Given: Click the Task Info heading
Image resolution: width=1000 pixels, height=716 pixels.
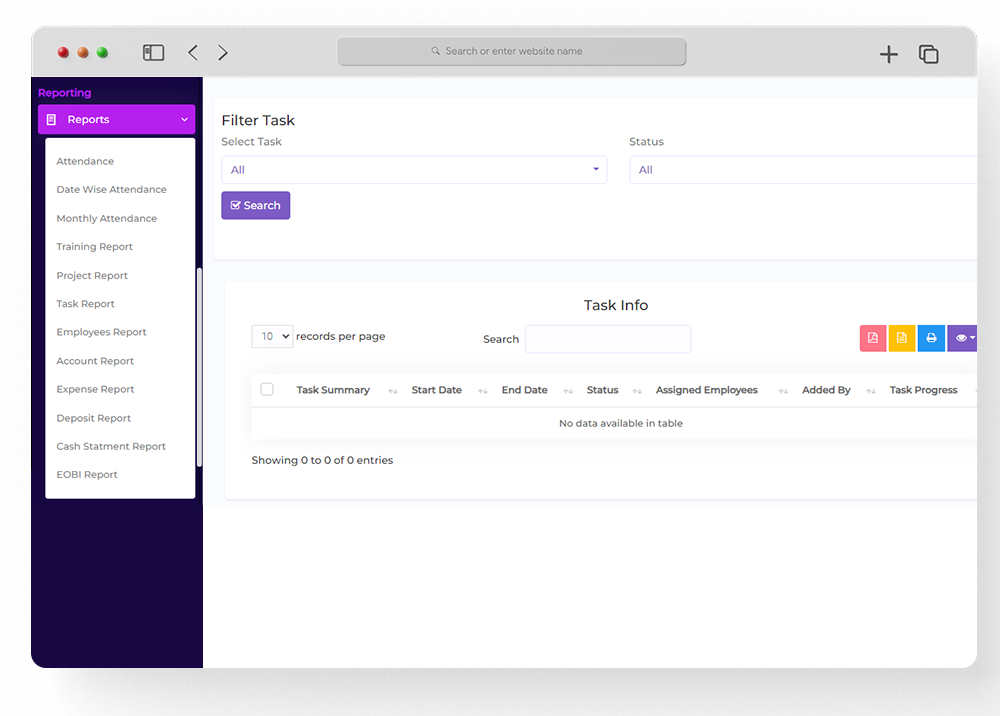Looking at the screenshot, I should pyautogui.click(x=615, y=305).
